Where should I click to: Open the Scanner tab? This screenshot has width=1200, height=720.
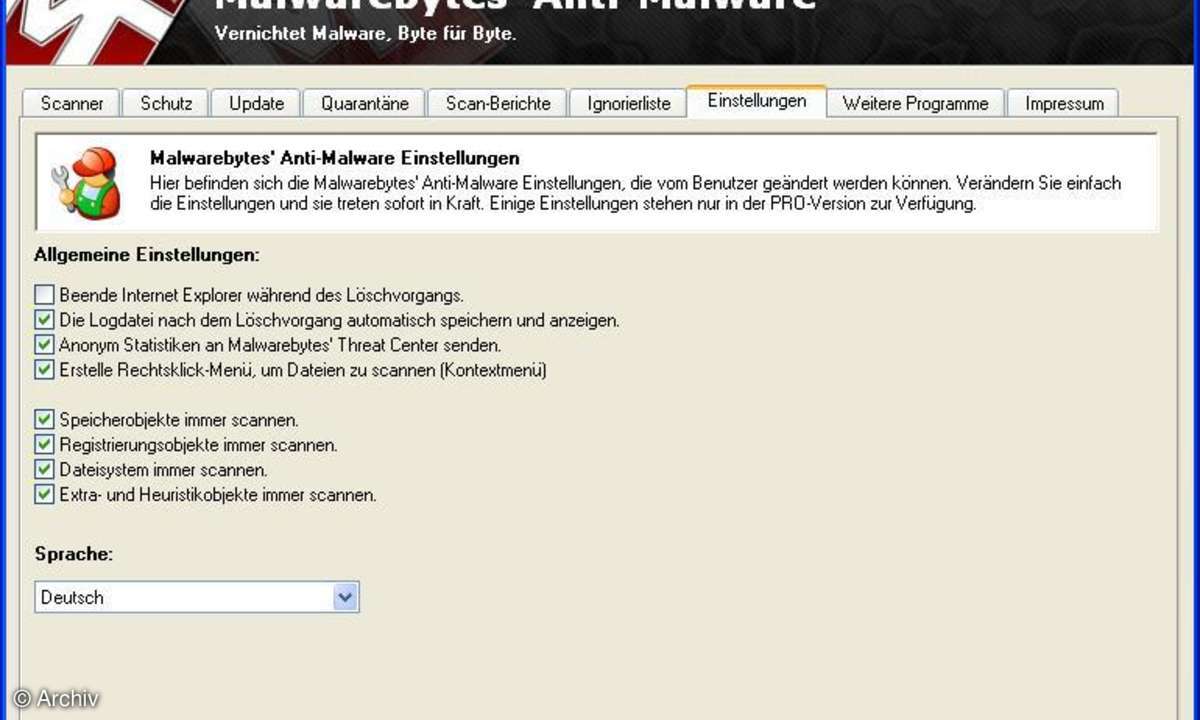[72, 103]
